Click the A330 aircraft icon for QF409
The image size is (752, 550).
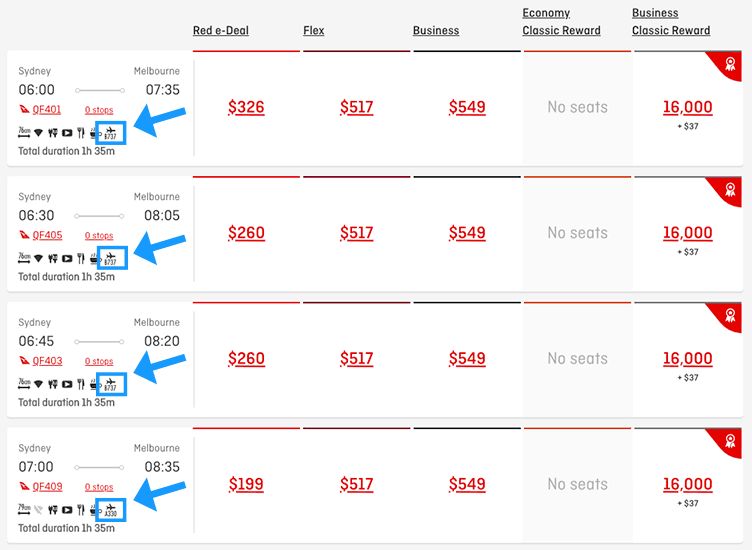pos(110,509)
